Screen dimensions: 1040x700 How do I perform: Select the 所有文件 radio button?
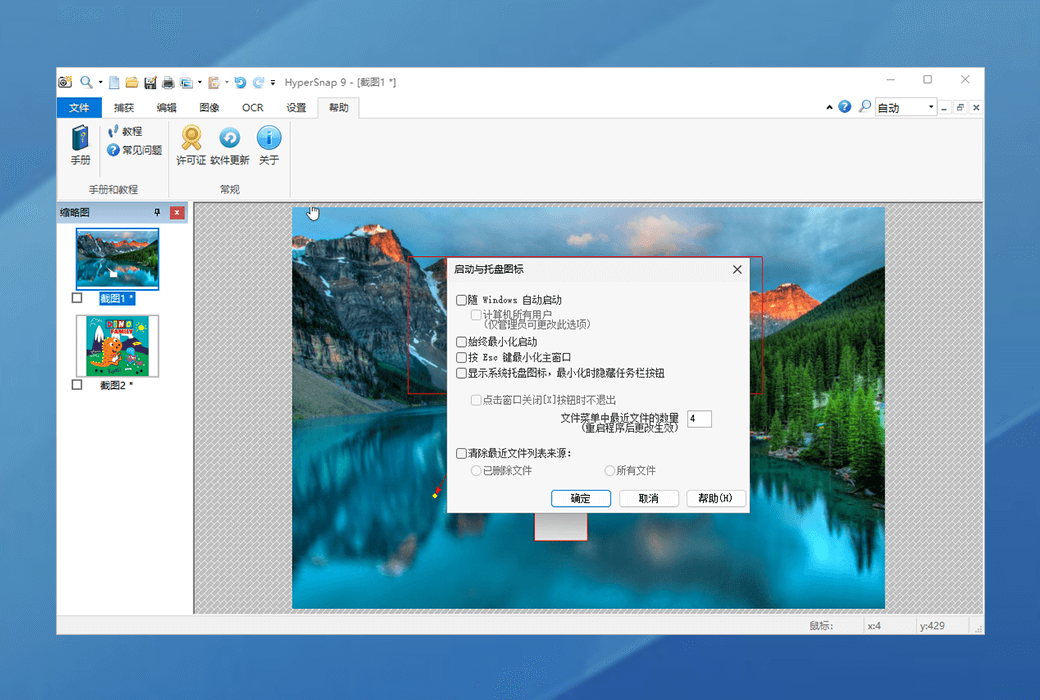[609, 470]
